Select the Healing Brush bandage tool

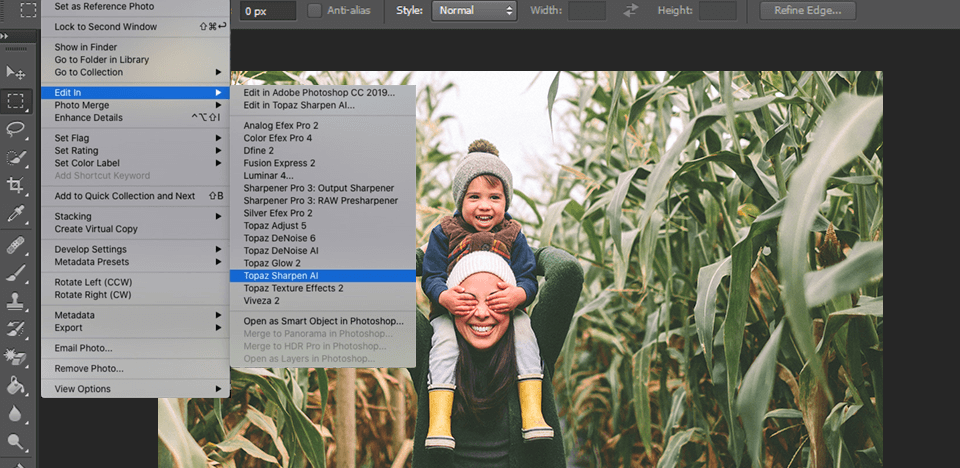click(x=15, y=245)
